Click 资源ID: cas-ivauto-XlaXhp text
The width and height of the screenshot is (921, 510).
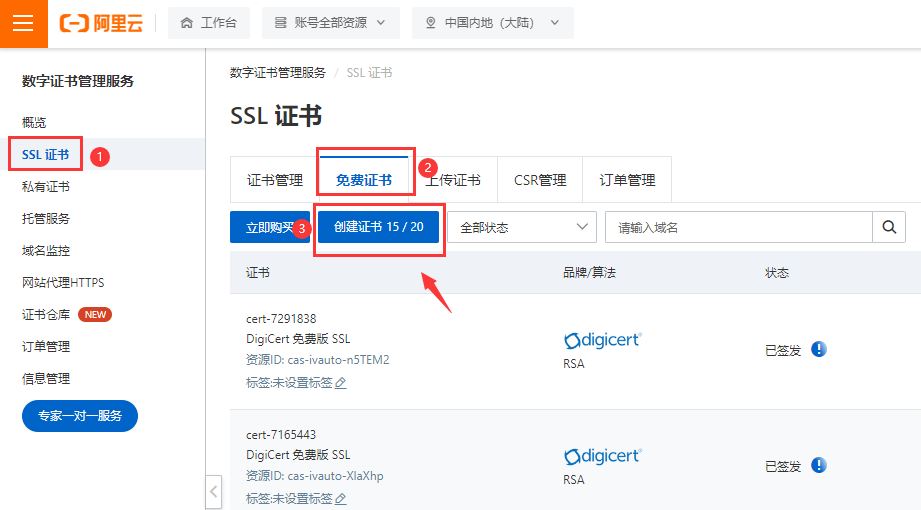coord(314,476)
